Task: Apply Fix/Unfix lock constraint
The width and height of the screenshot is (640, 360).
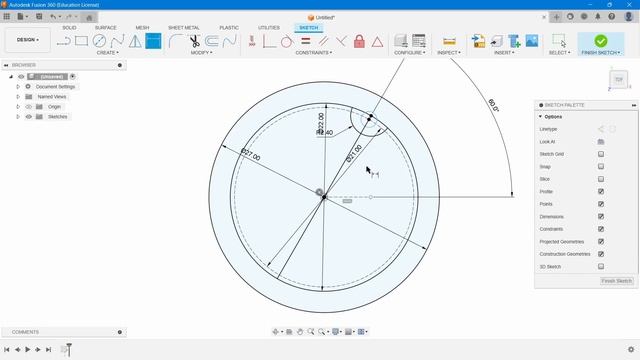Action: tap(359, 41)
